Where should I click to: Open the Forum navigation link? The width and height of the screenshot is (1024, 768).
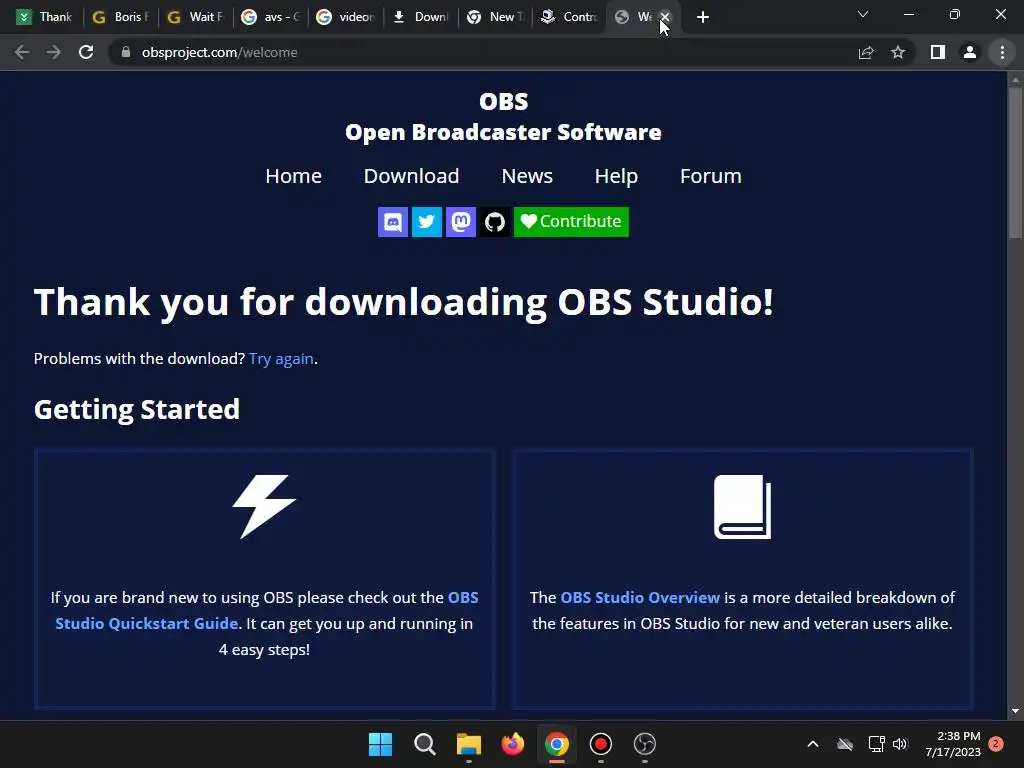point(711,176)
